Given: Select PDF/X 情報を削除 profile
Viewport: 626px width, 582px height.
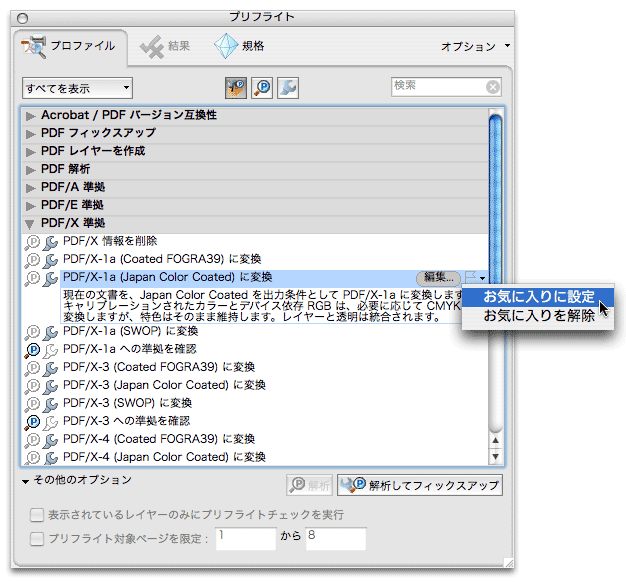Looking at the screenshot, I should click(110, 242).
